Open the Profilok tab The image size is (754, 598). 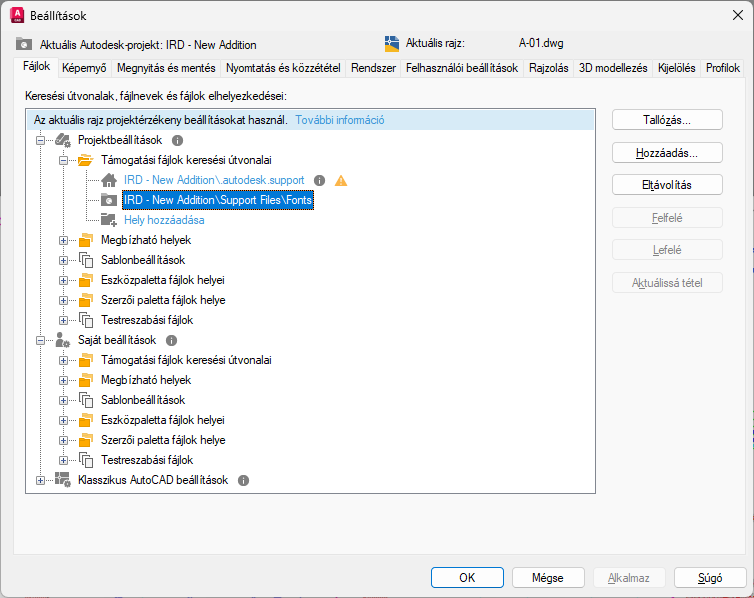[x=723, y=68]
